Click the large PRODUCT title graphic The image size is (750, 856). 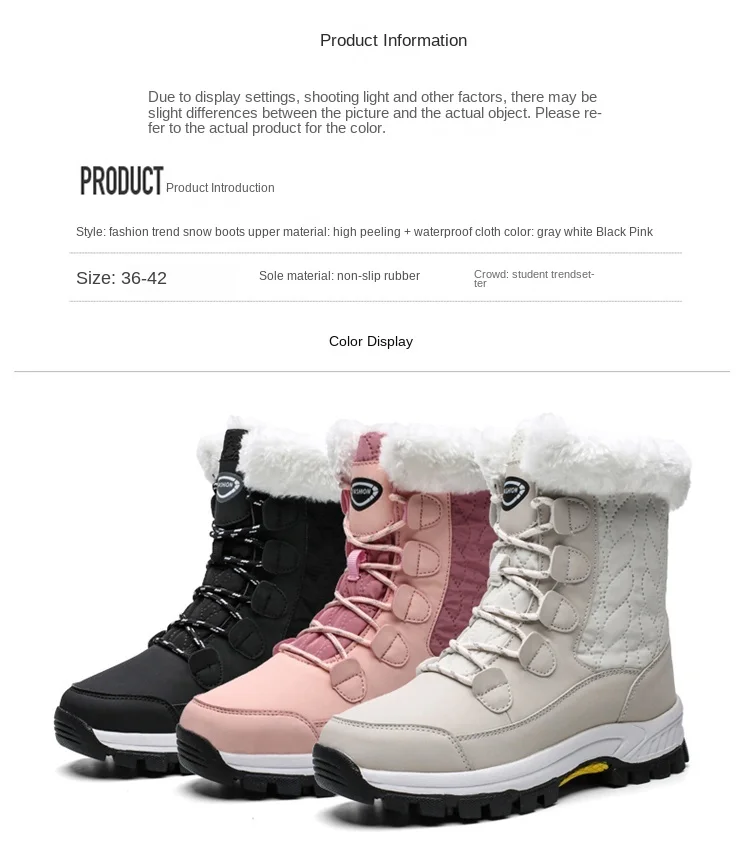pyautogui.click(x=122, y=181)
